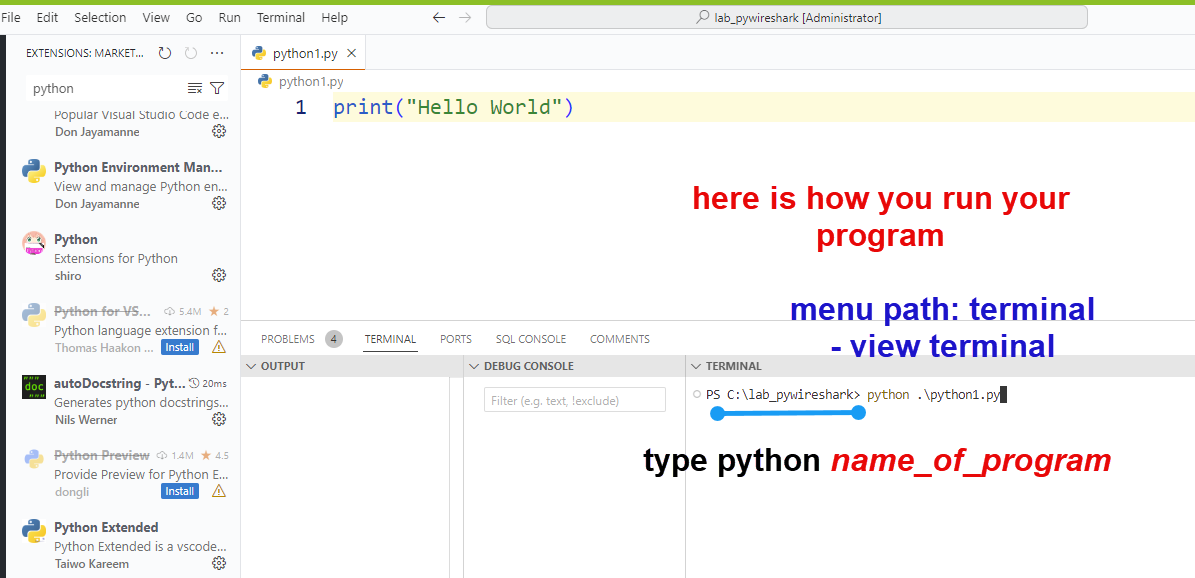Open the View menu
The image size is (1195, 578).
pos(156,17)
